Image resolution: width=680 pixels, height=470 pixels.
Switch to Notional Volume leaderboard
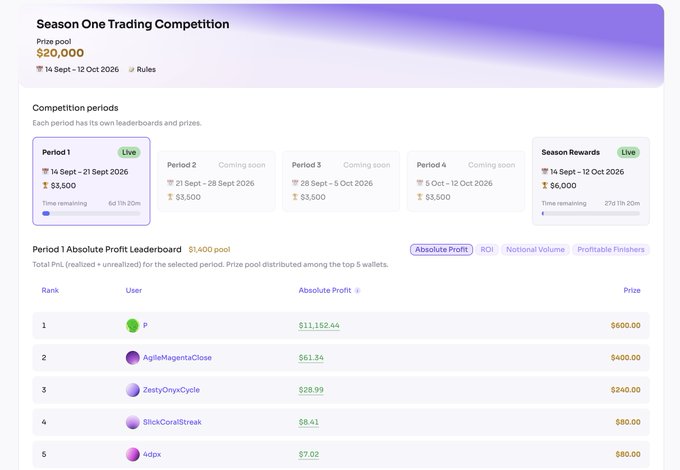pyautogui.click(x=535, y=250)
